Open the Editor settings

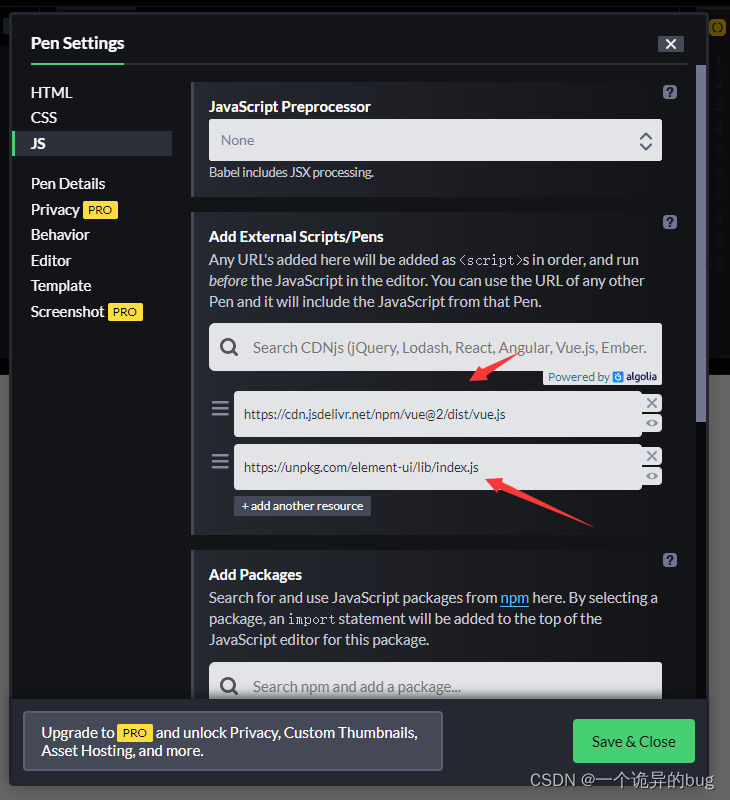51,261
